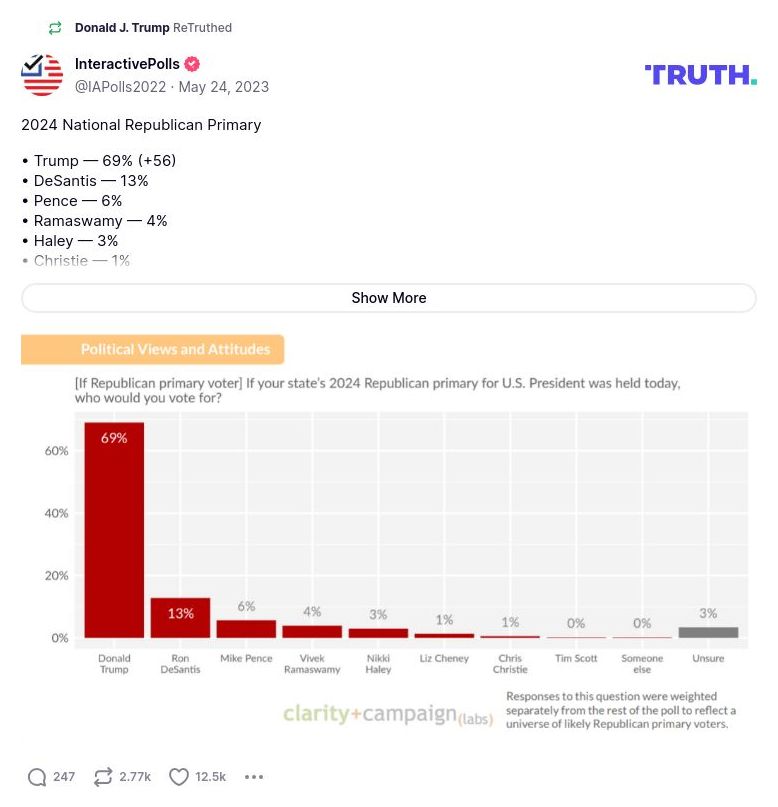Viewport: 778px width, 807px height.
Task: Click the reply comment icon
Action: (38, 776)
